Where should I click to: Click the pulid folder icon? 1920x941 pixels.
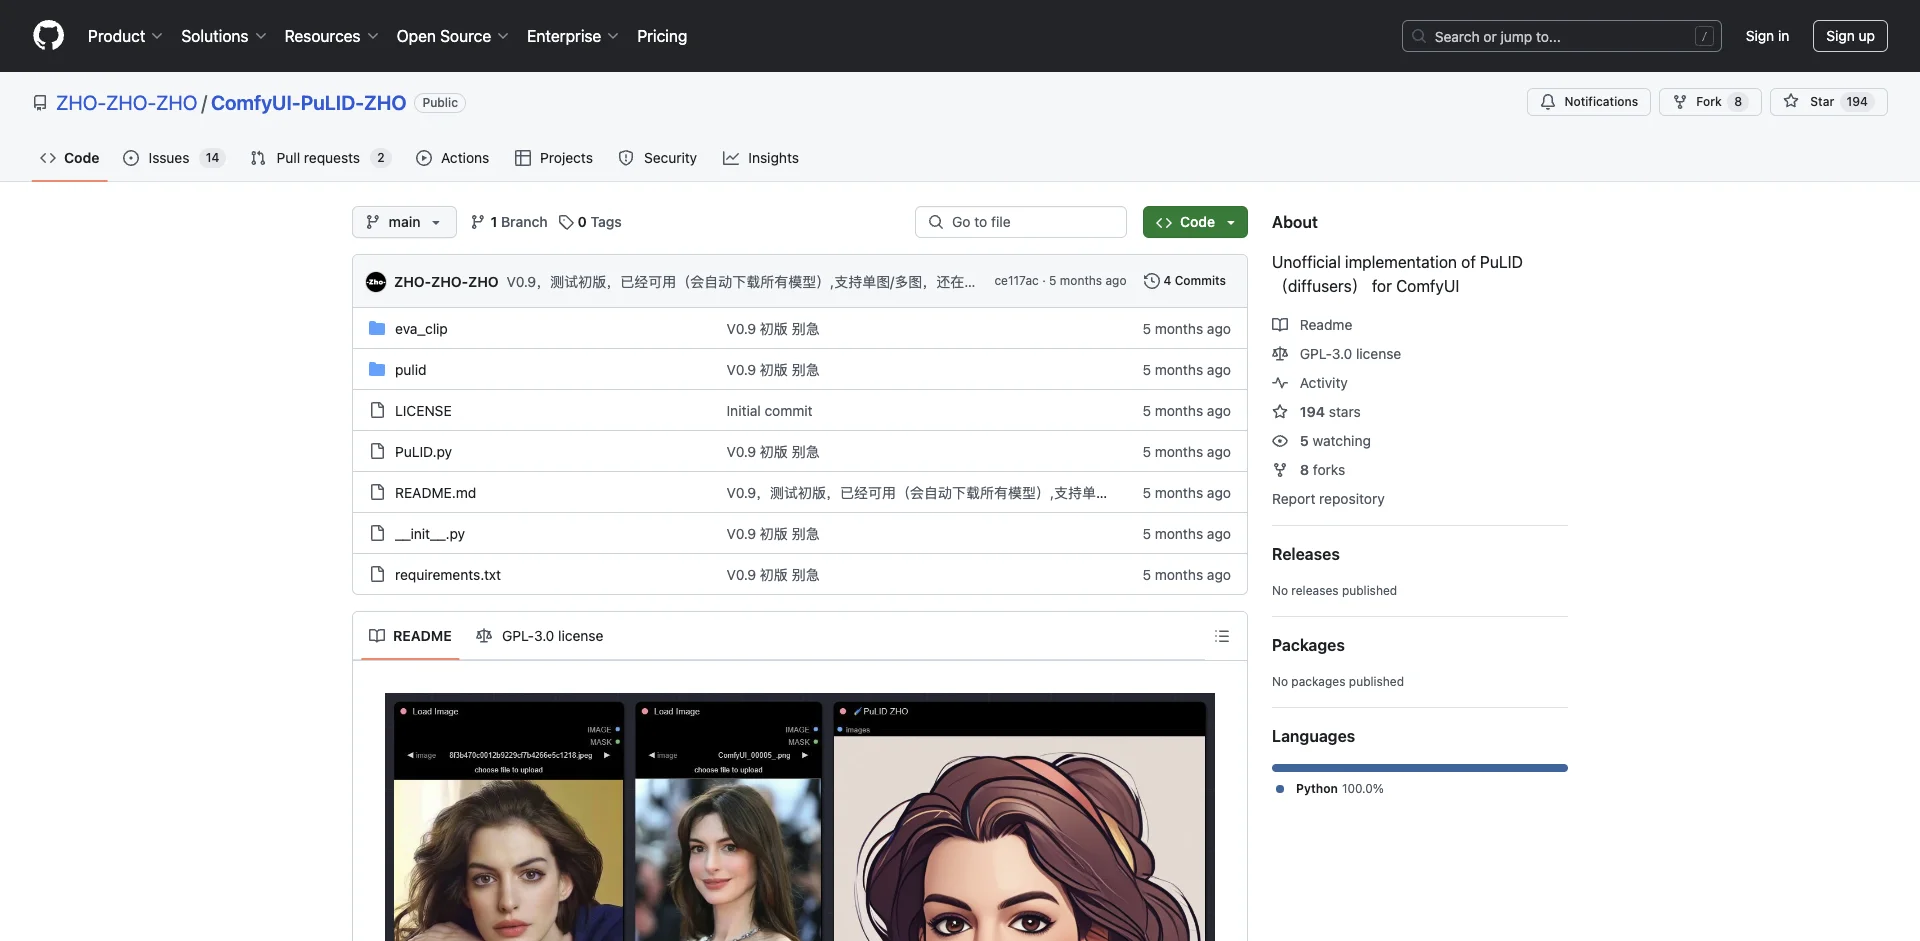pos(377,370)
